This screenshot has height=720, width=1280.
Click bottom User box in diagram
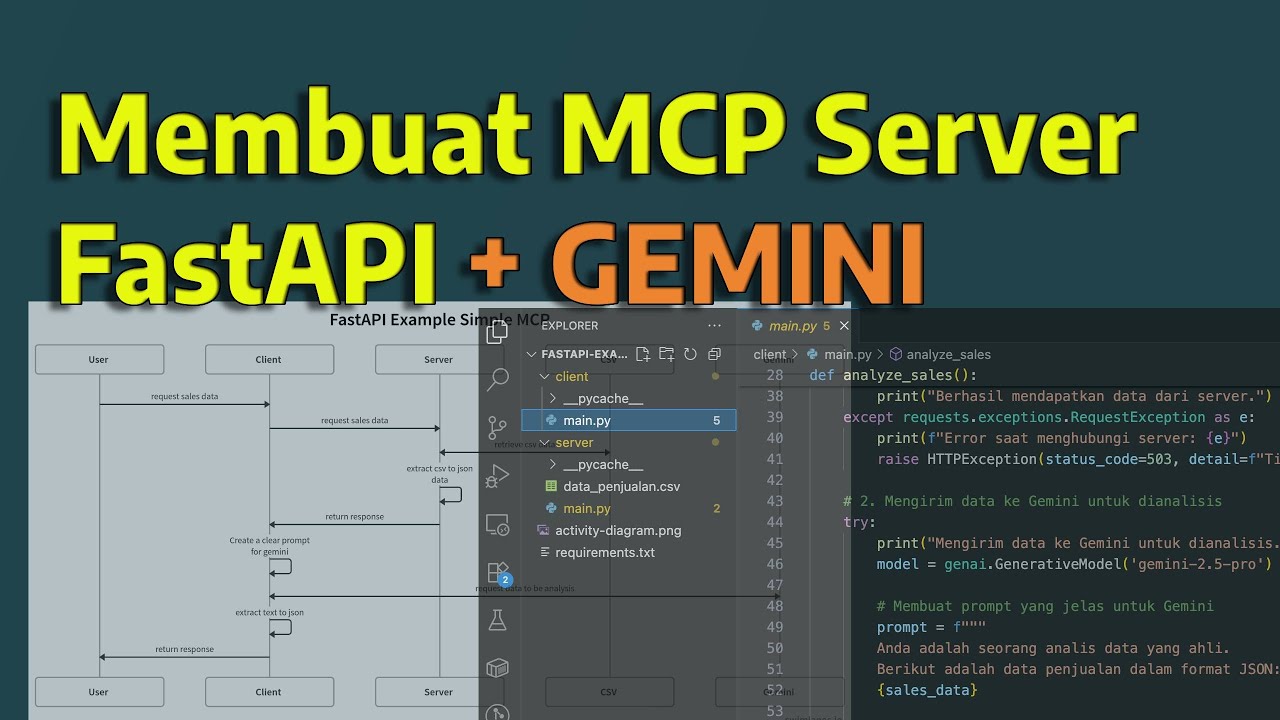[x=99, y=691]
